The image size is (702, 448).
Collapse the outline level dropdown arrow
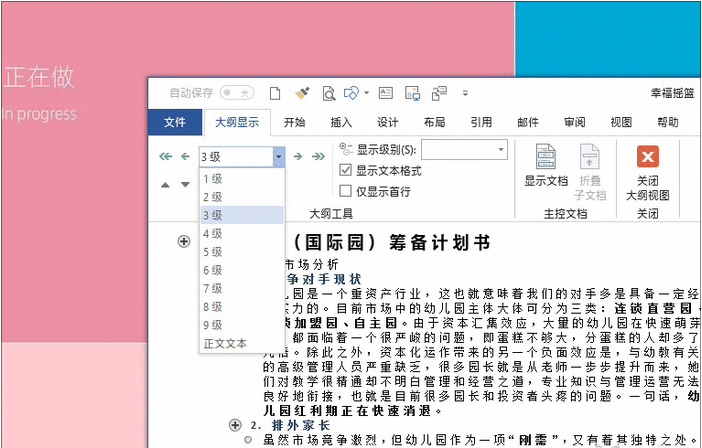pos(278,157)
